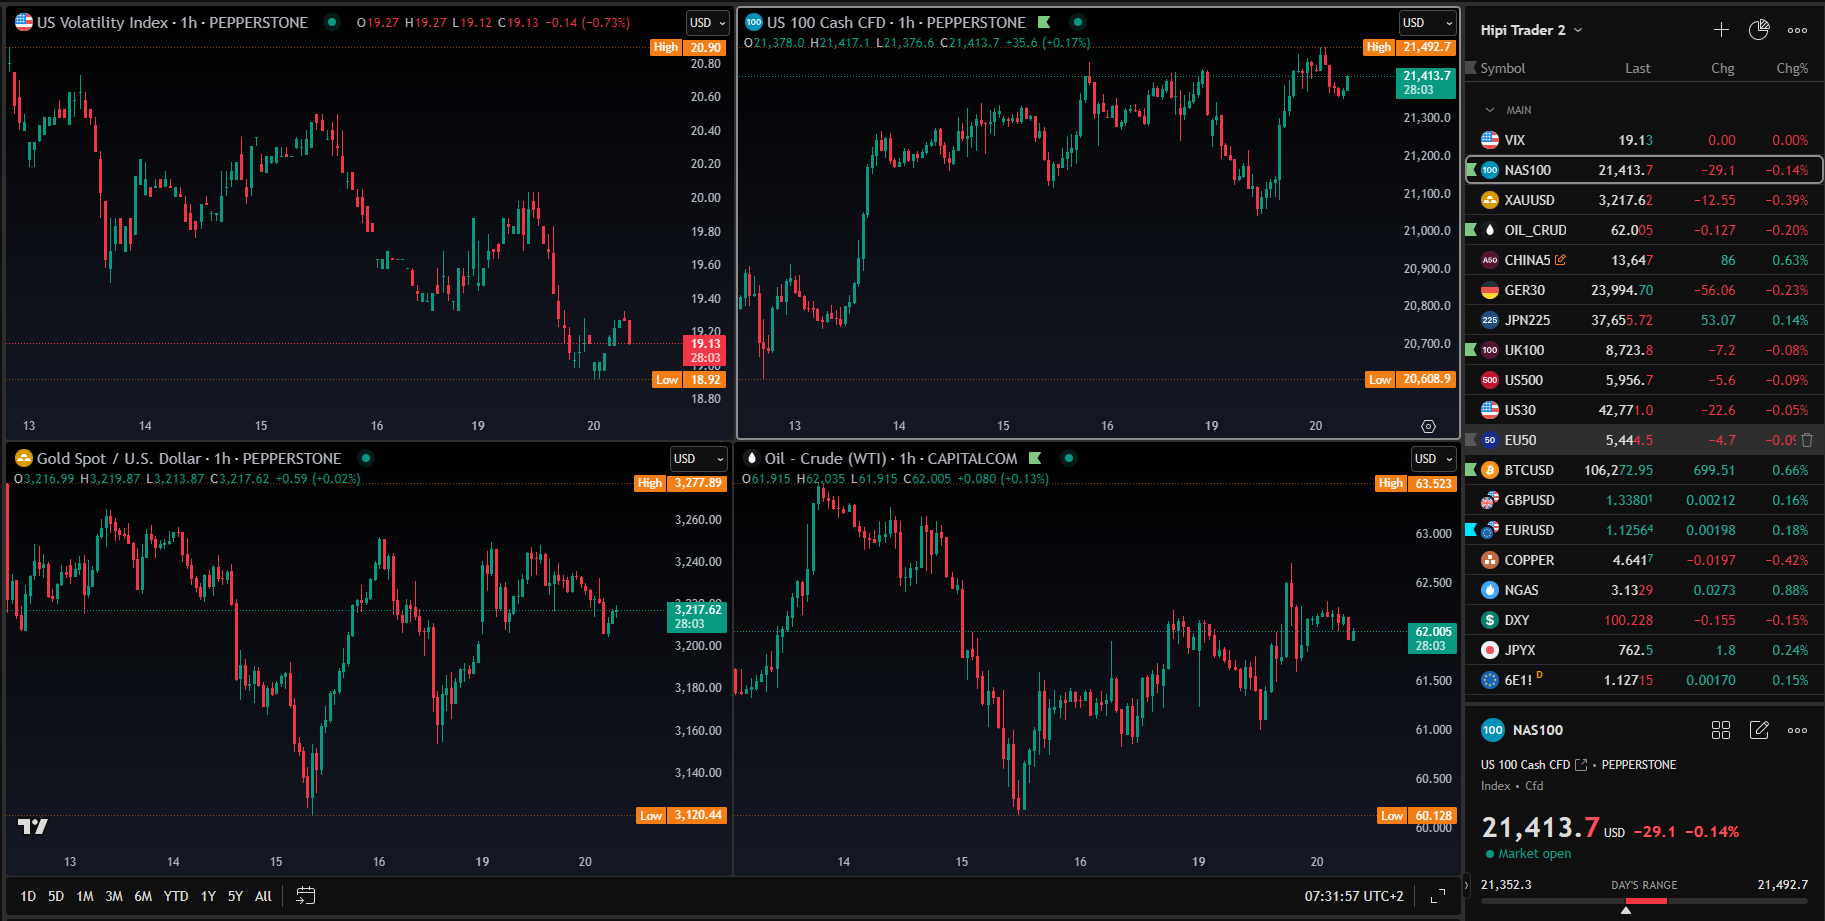Open the Hipi Trader 2 watchlist dropdown
This screenshot has width=1825, height=921.
coord(1531,30)
